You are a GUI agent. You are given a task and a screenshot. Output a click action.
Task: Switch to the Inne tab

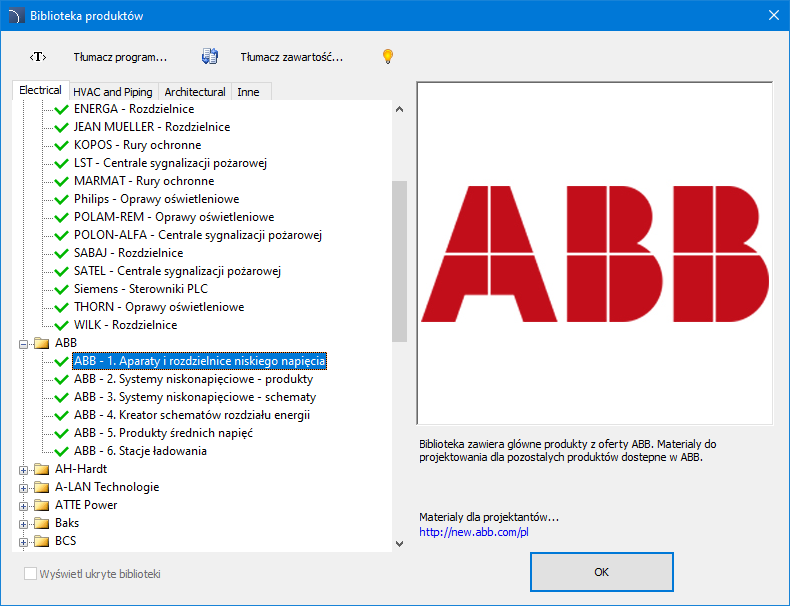pos(248,92)
